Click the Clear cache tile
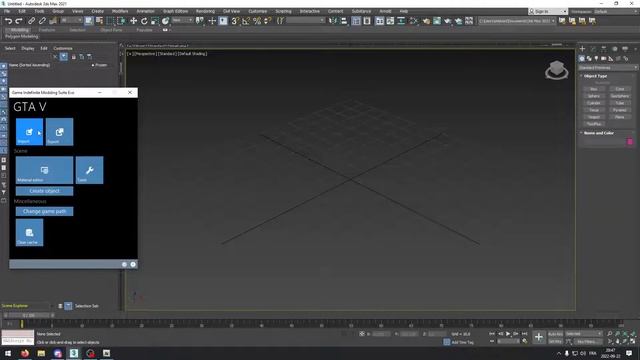Screen dimensions: 640x360 [x=29, y=233]
